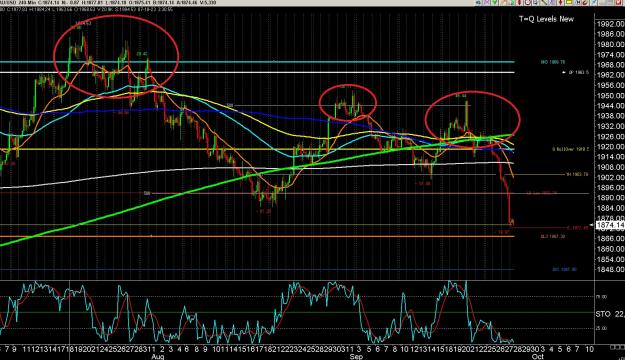
Task: Click the green icon in top toolbar
Action: tap(494, 2)
